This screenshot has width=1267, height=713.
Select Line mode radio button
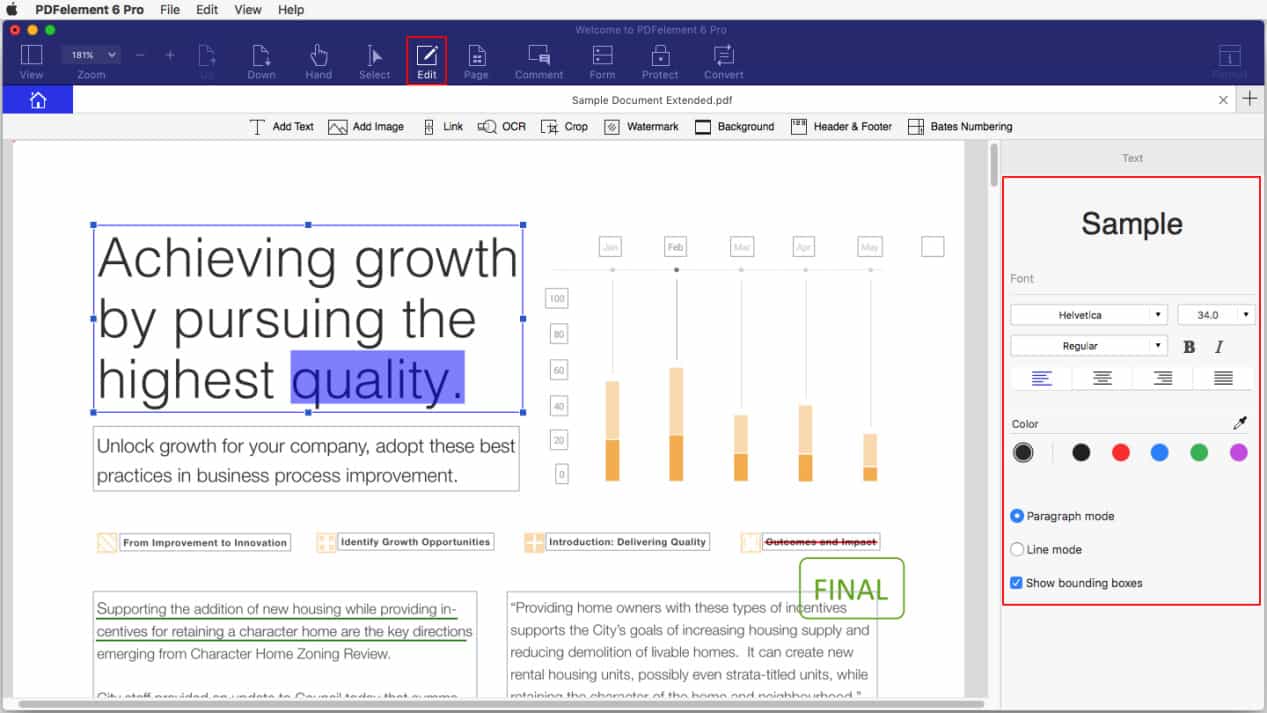pos(1017,549)
